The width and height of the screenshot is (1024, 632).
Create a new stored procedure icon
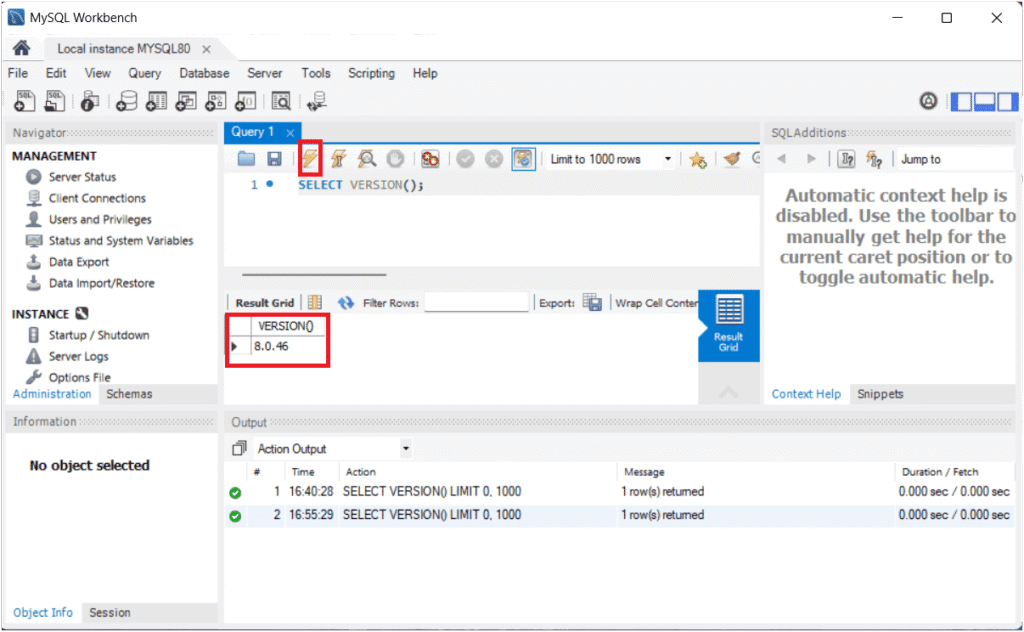tap(216, 101)
